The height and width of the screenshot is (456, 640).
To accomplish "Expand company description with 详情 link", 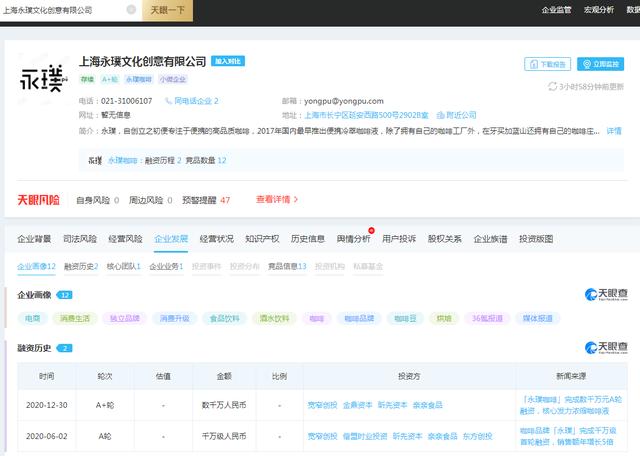I will [x=613, y=131].
